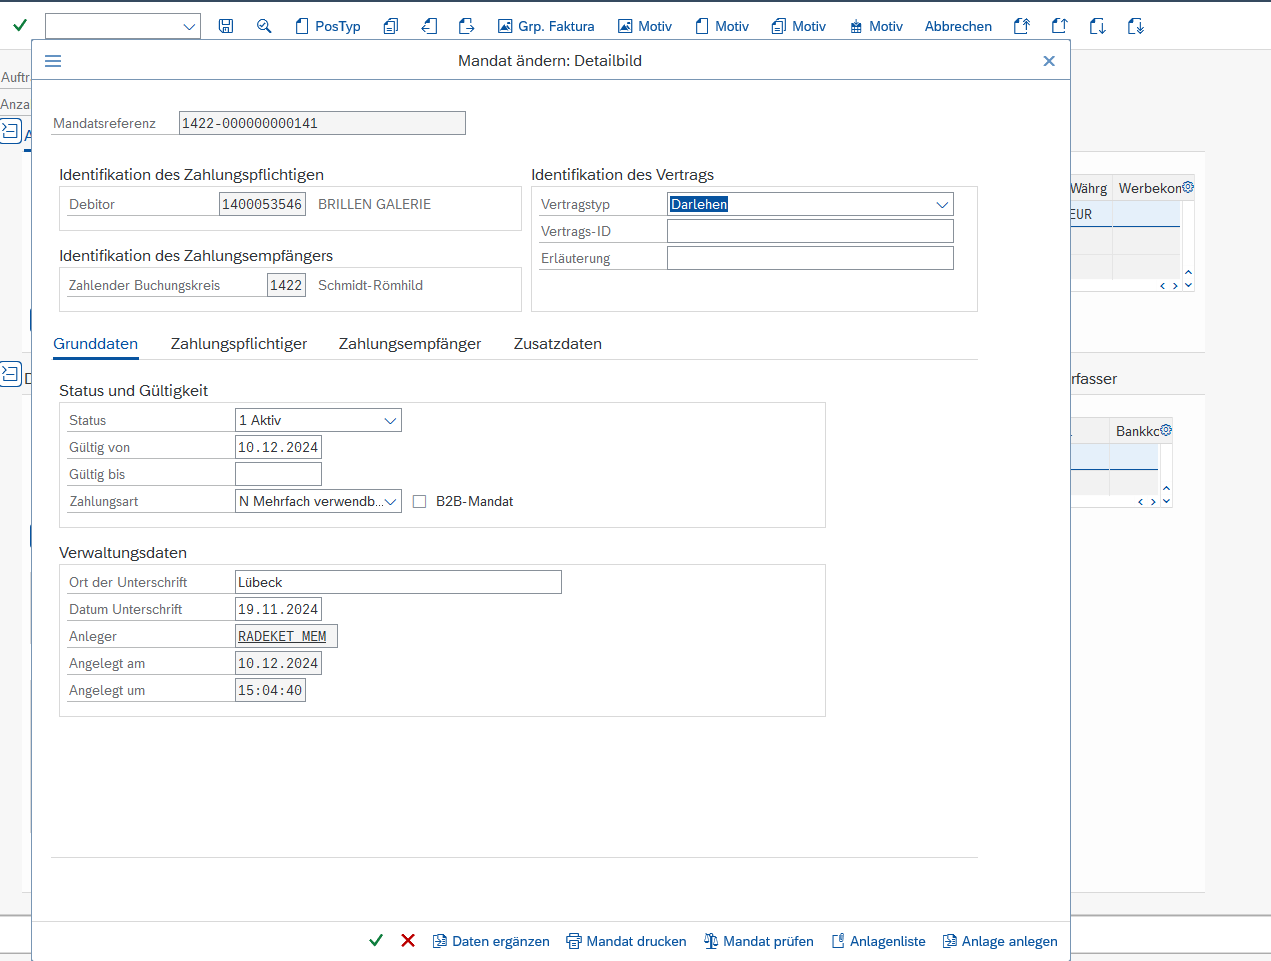Switch to the Grunddaten tab

tap(96, 344)
